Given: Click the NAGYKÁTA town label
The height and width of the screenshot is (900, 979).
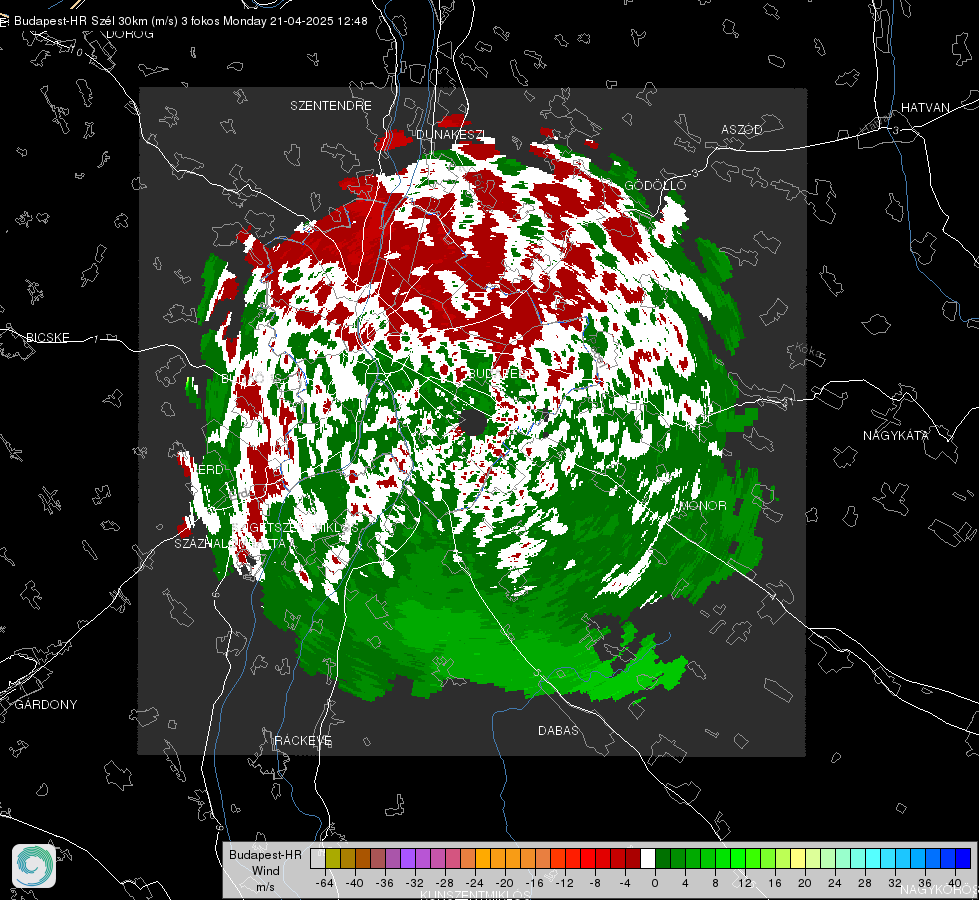Looking at the screenshot, I should [896, 435].
